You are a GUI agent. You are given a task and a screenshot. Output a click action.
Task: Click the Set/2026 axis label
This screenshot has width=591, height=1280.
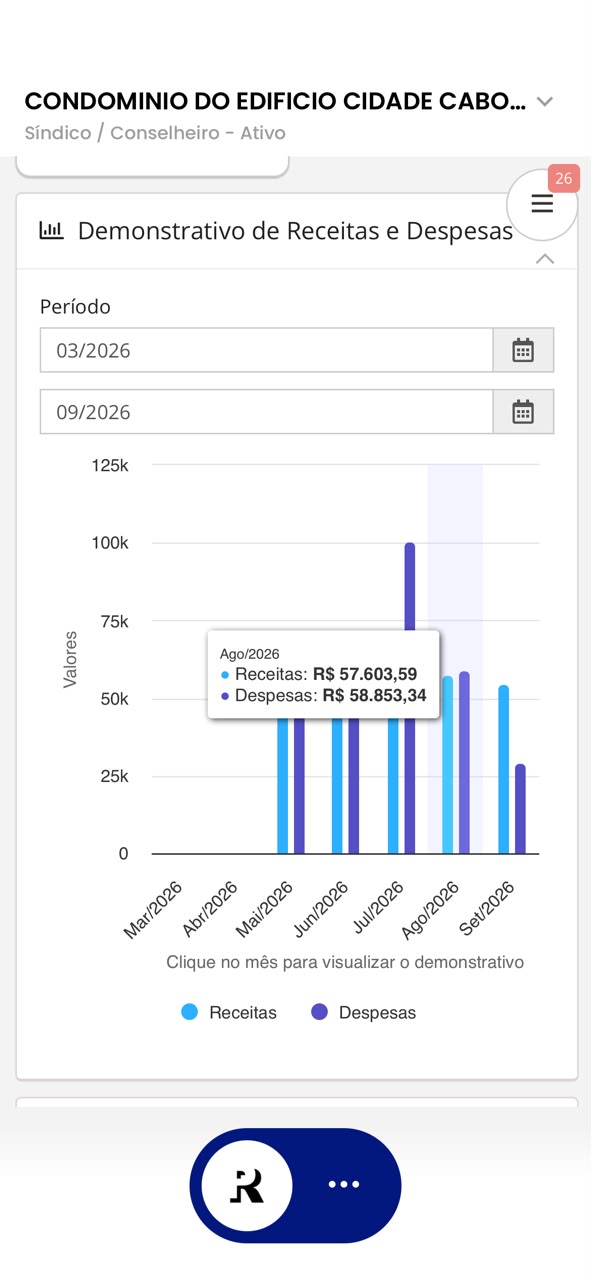point(488,908)
